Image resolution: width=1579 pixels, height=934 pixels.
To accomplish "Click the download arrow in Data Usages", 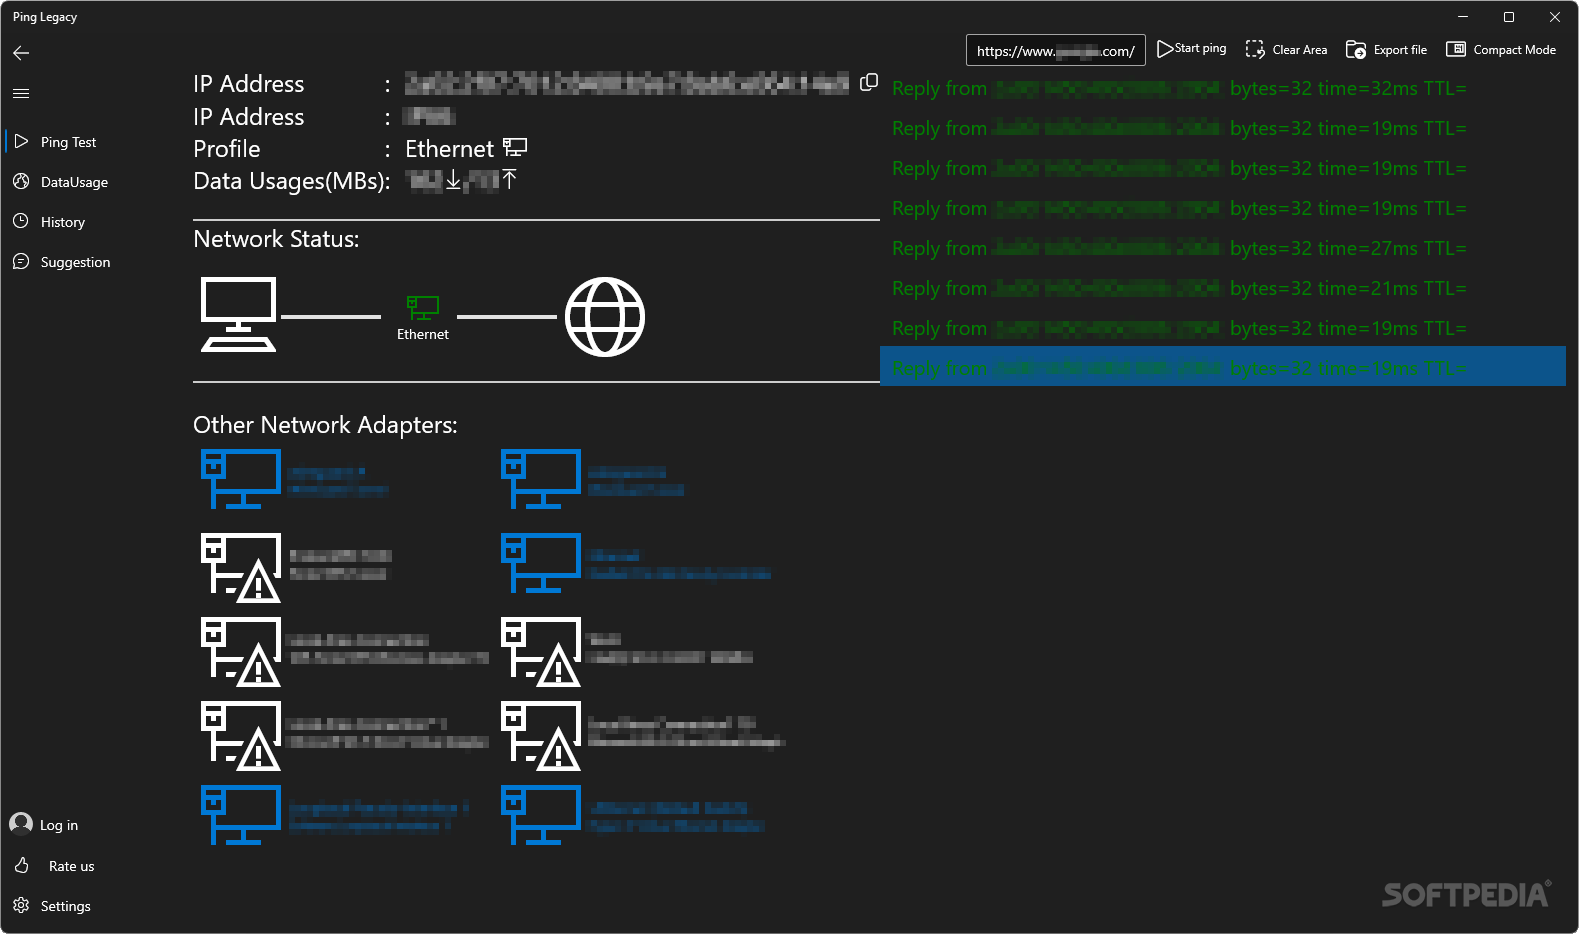I will (453, 180).
